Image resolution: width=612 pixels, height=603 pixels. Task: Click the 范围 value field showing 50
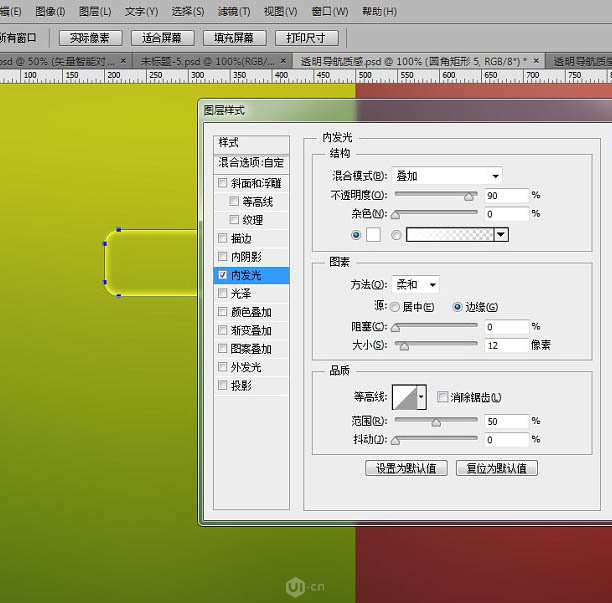(x=506, y=421)
